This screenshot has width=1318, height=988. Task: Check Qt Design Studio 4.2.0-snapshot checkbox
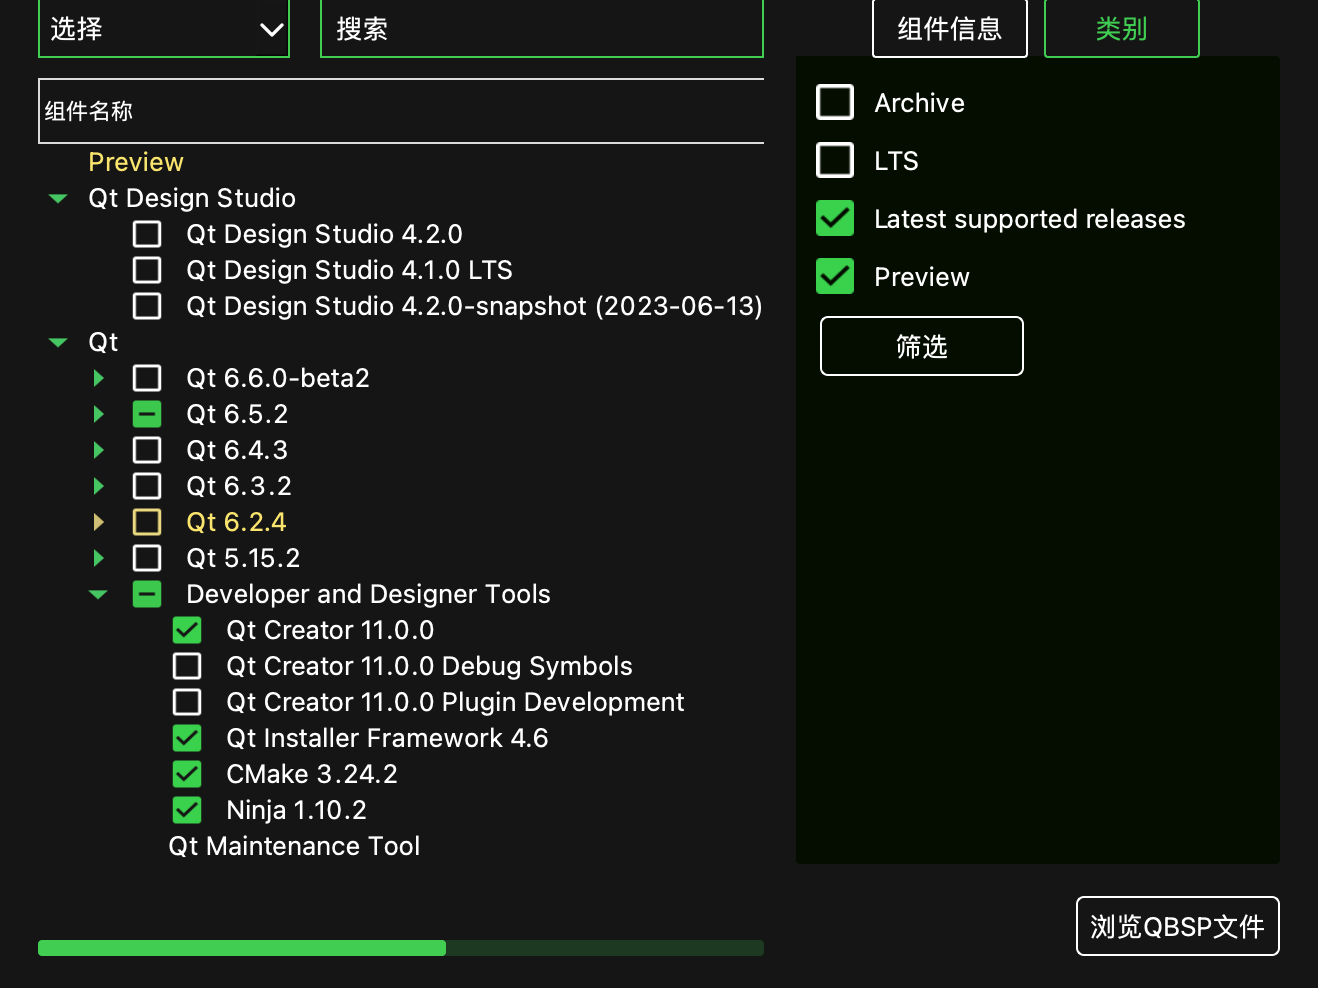pos(147,306)
